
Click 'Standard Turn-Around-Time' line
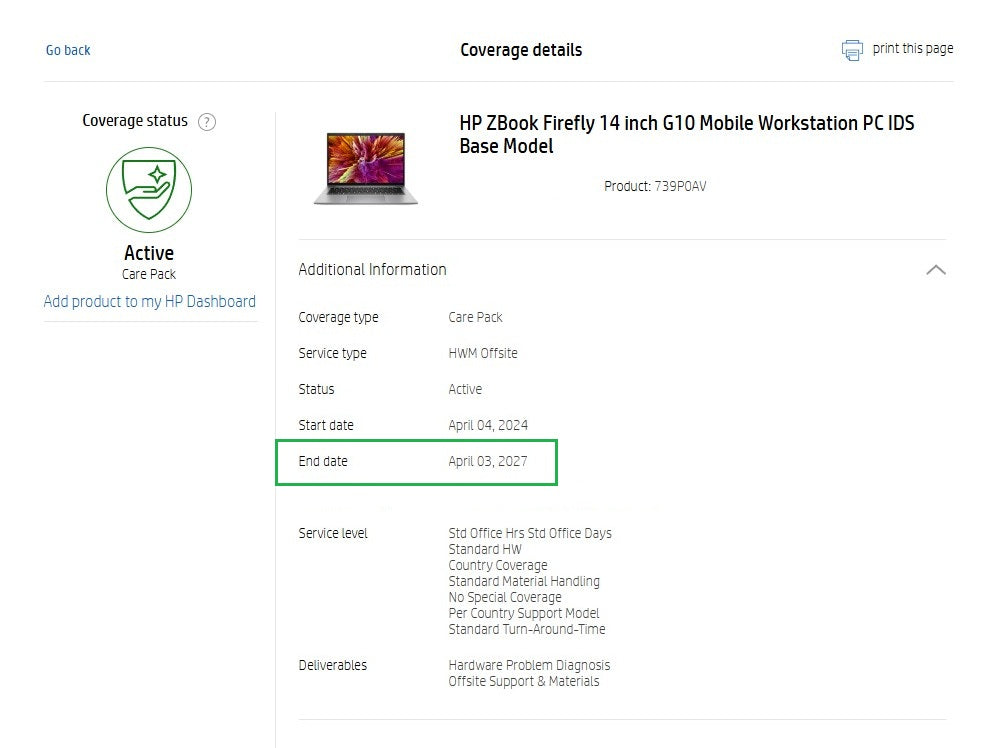click(527, 629)
